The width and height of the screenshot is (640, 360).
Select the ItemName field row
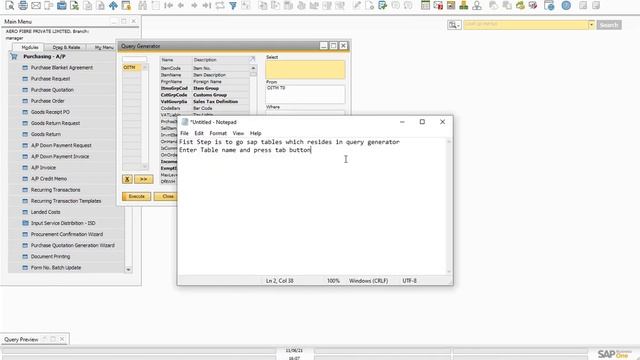pos(204,75)
